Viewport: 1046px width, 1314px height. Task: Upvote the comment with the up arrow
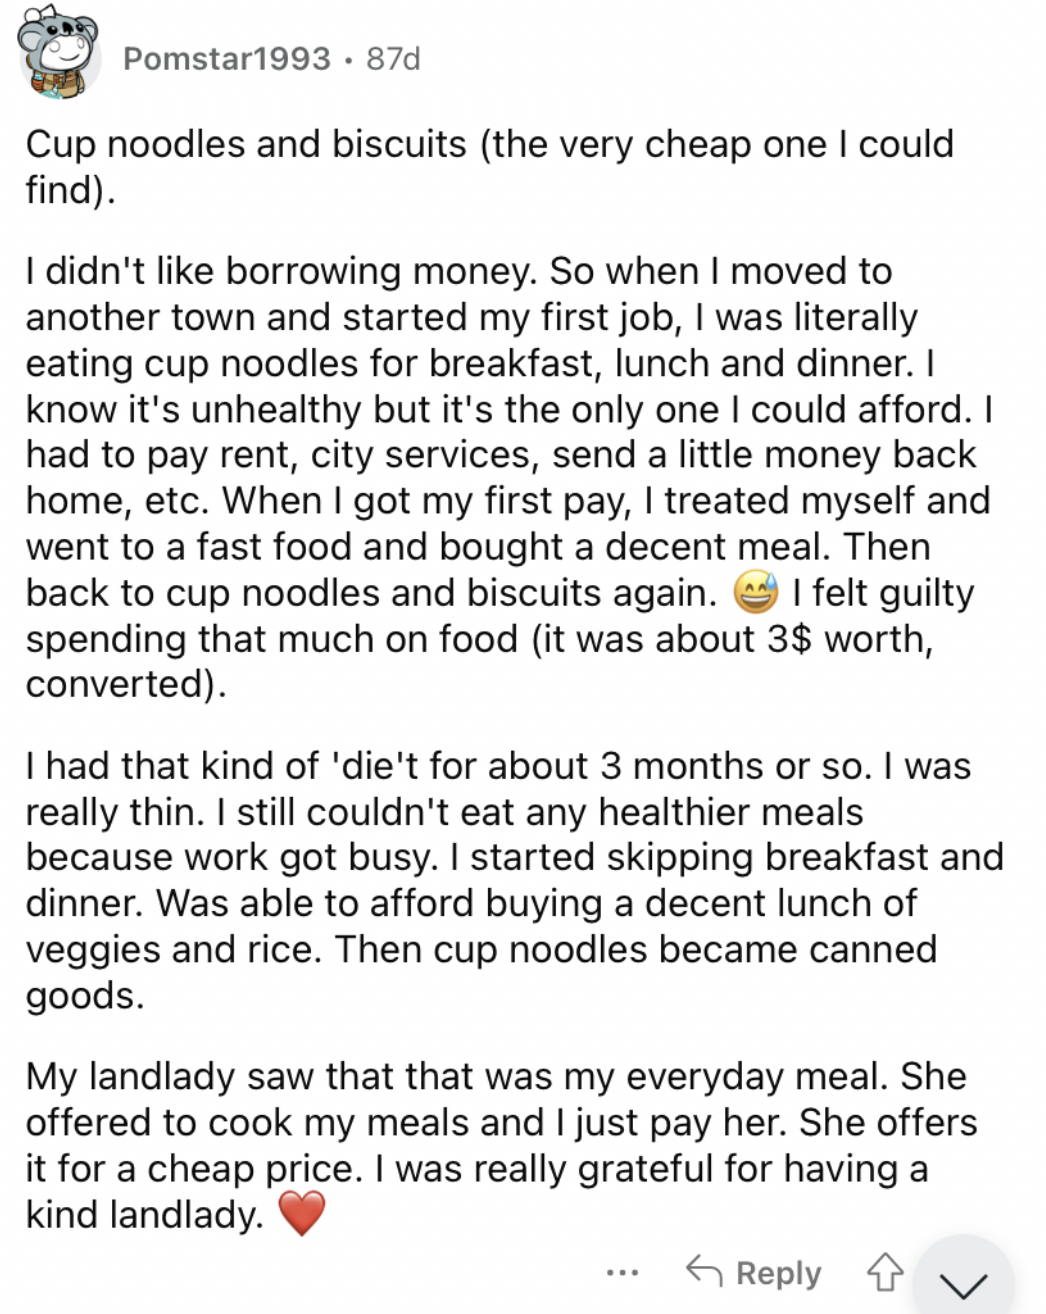(x=884, y=1272)
